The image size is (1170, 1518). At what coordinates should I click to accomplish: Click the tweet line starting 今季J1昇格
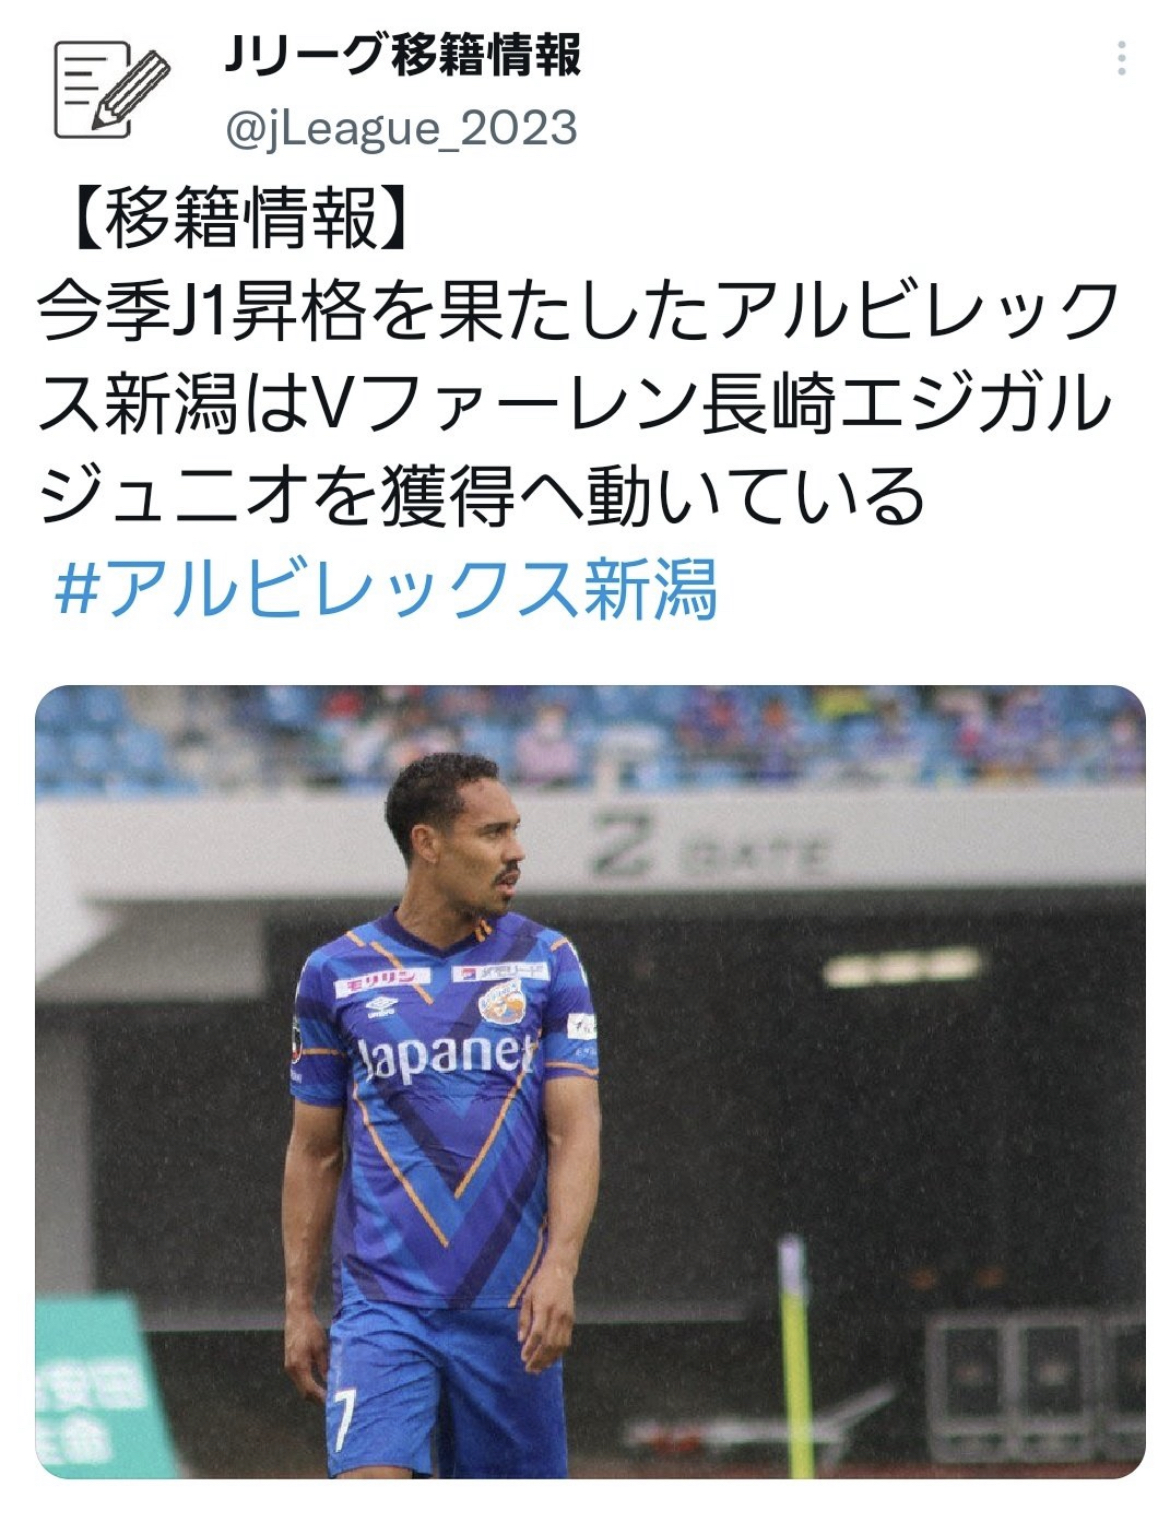(x=578, y=312)
